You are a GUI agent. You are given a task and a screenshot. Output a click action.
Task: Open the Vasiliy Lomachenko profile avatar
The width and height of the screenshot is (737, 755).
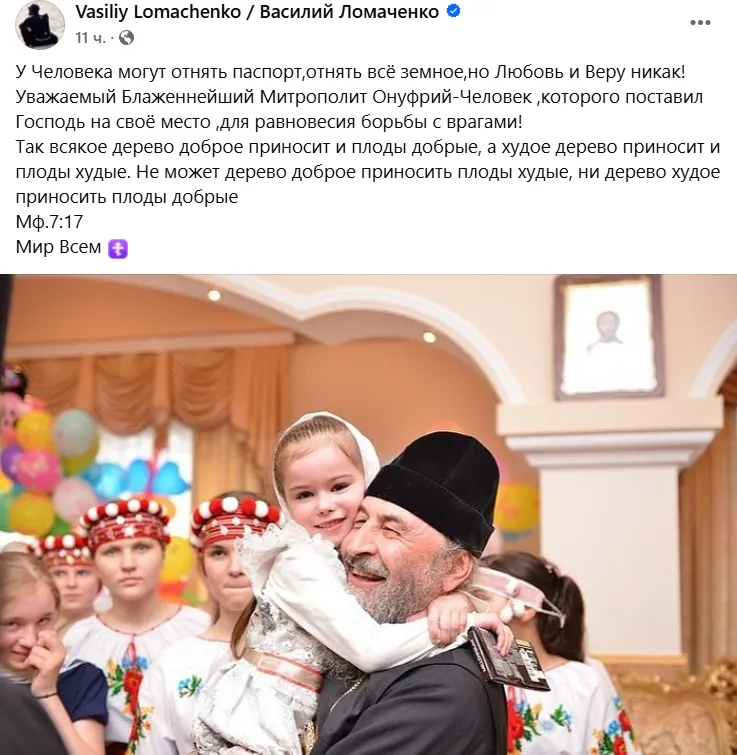click(x=40, y=24)
